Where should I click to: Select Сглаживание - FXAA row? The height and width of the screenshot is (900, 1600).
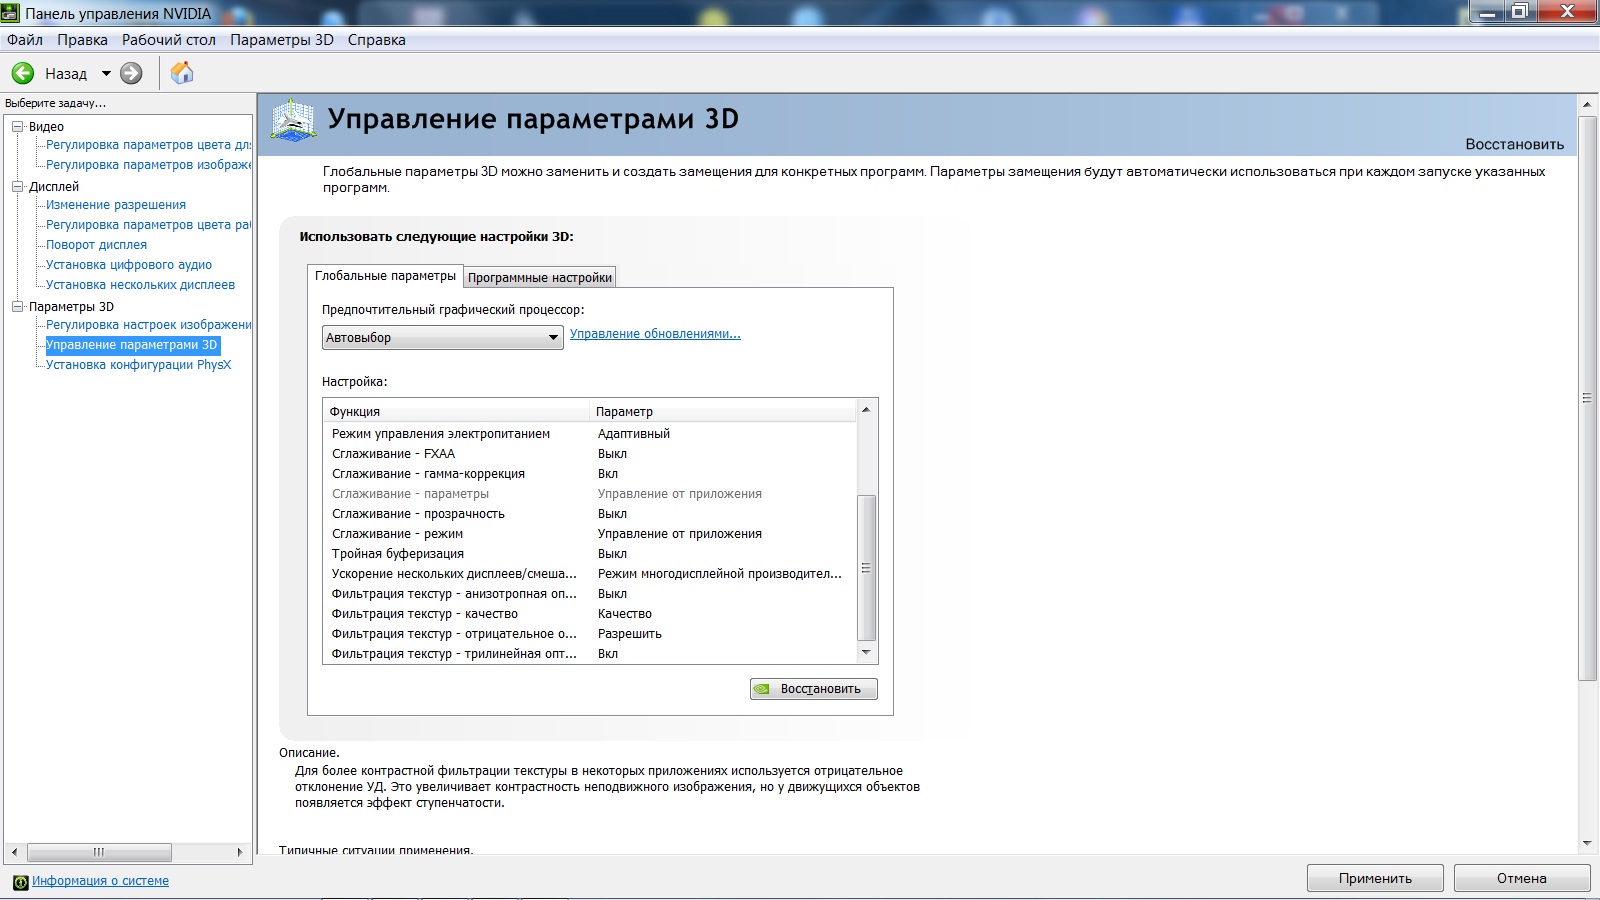(590, 454)
